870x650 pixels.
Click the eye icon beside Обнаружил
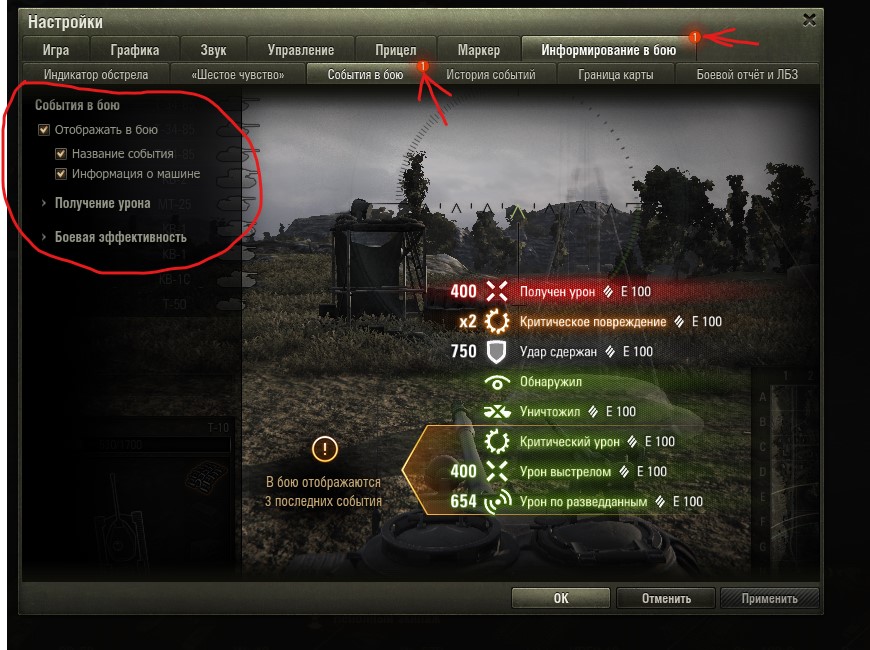[x=497, y=382]
